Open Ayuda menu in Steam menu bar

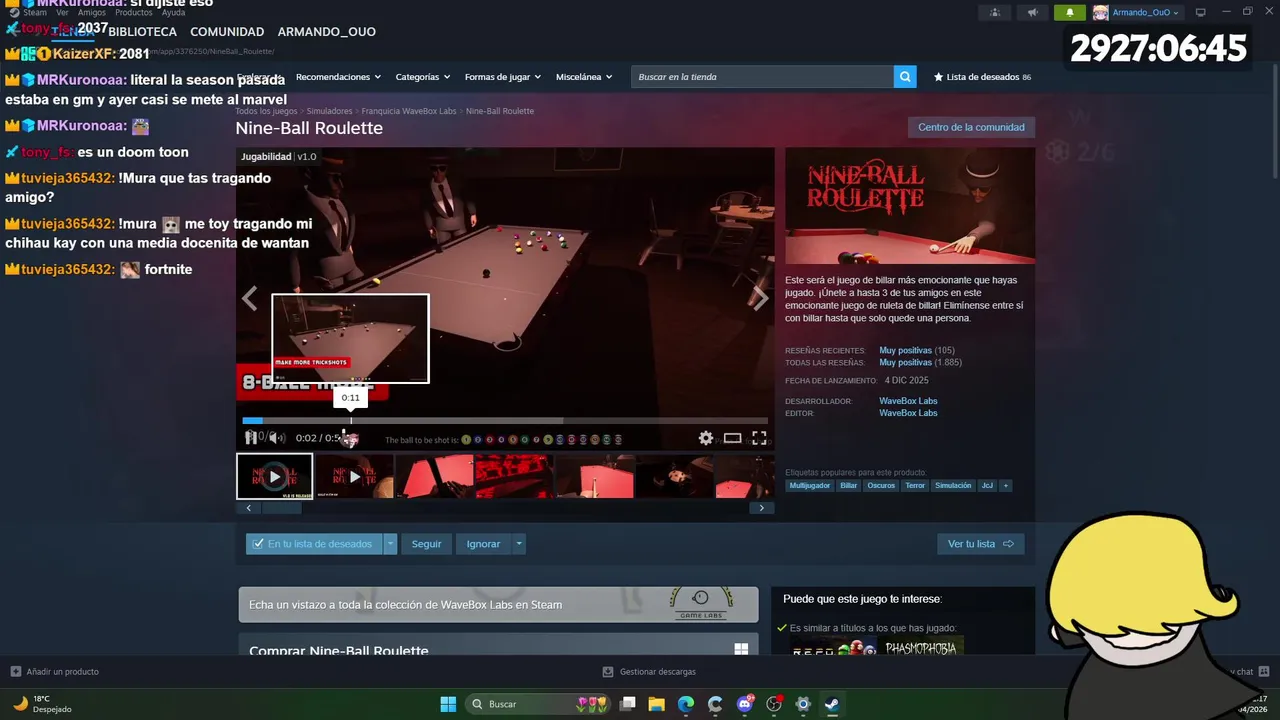tap(174, 13)
